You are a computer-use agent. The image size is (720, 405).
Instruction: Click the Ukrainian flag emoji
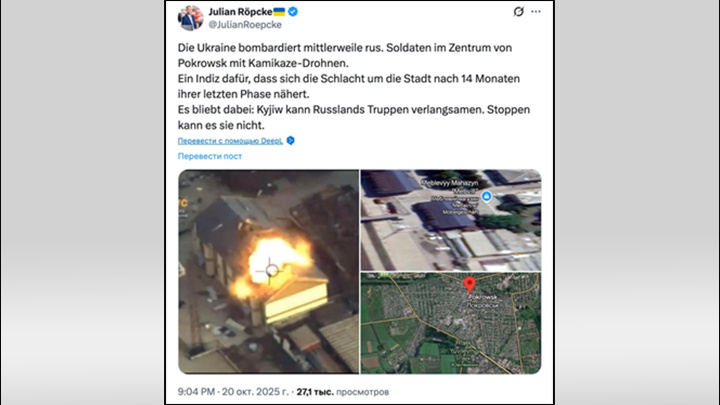click(x=279, y=11)
